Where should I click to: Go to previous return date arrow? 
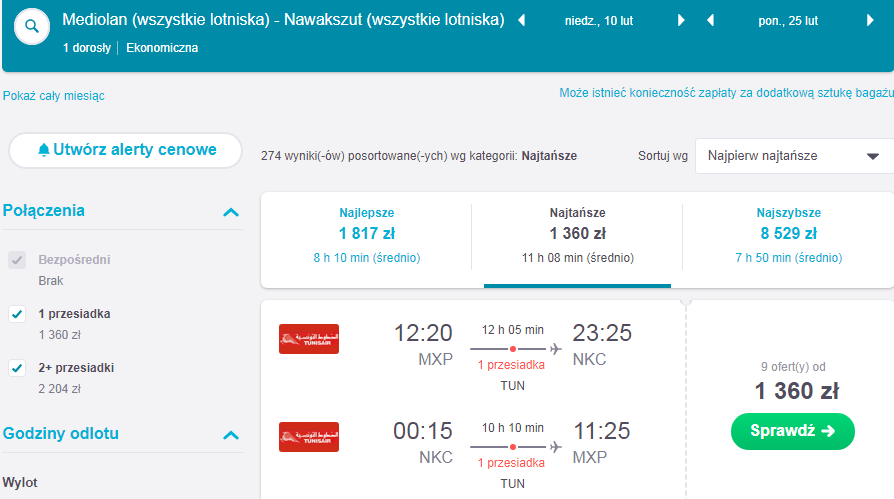pos(710,21)
